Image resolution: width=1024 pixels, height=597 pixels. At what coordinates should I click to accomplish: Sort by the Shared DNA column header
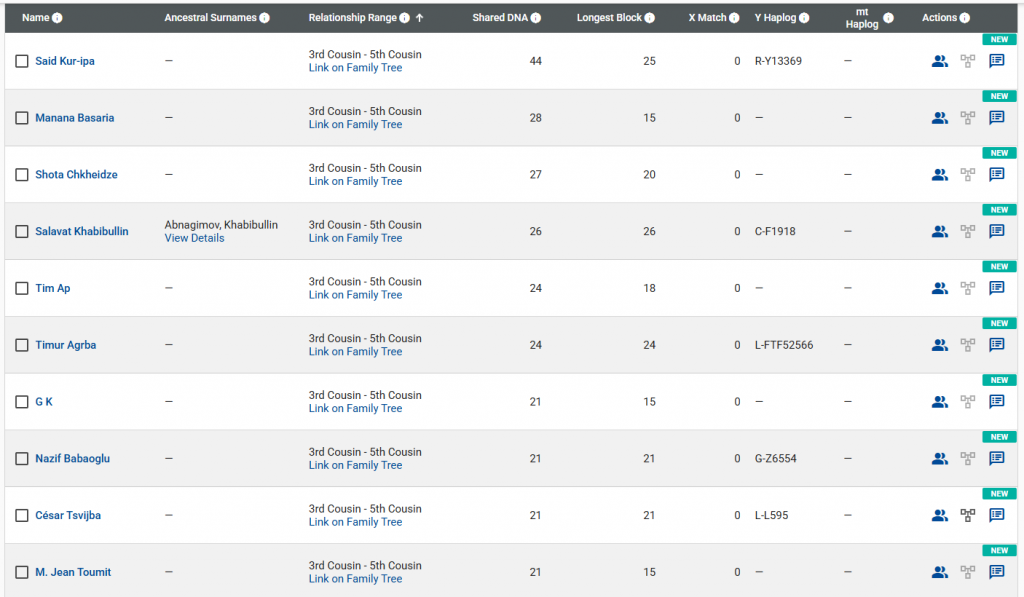coord(500,18)
